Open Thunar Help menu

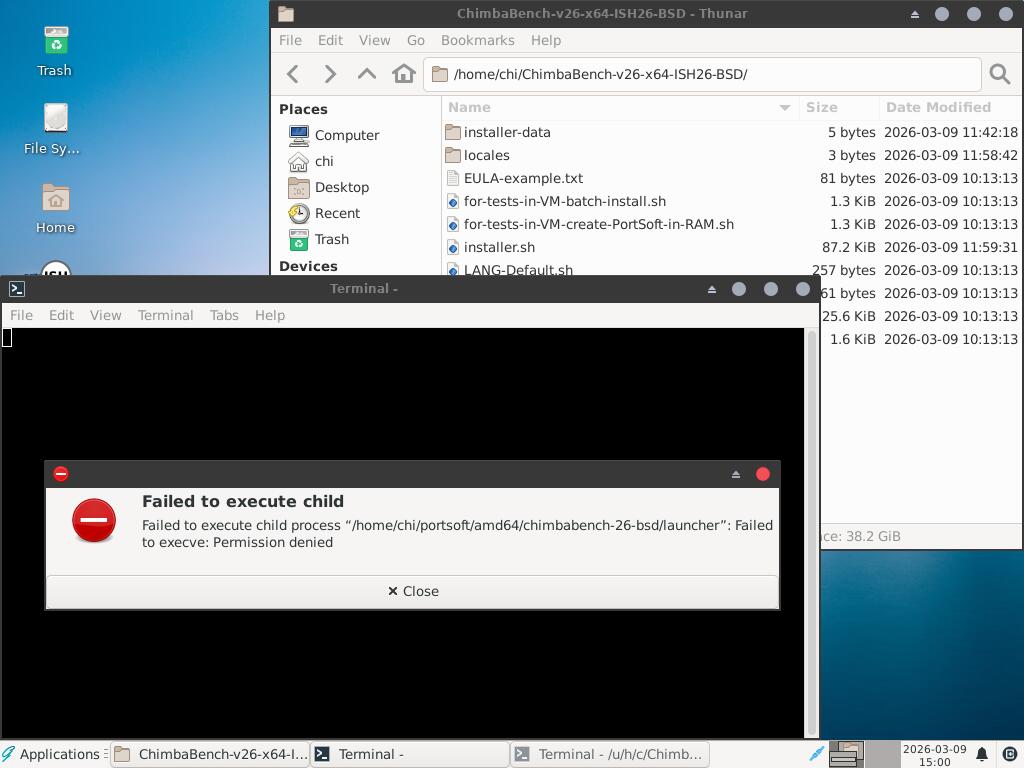[545, 40]
